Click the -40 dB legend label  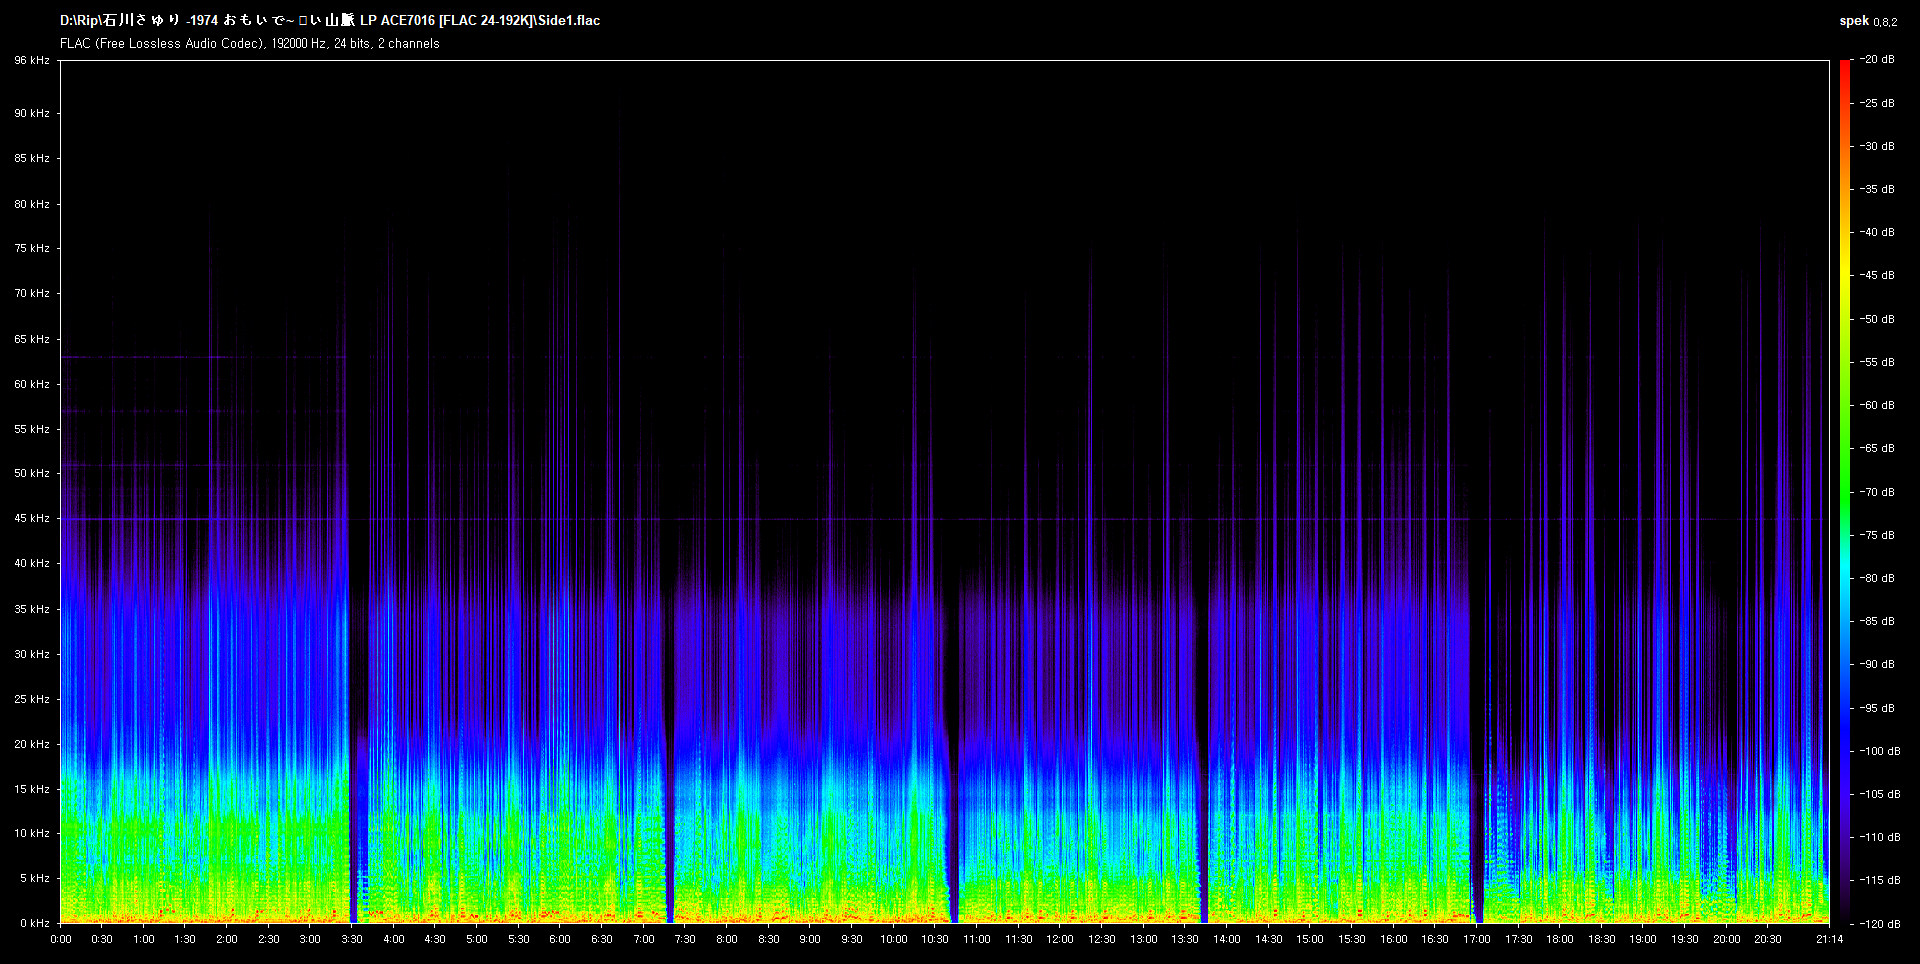point(1877,232)
